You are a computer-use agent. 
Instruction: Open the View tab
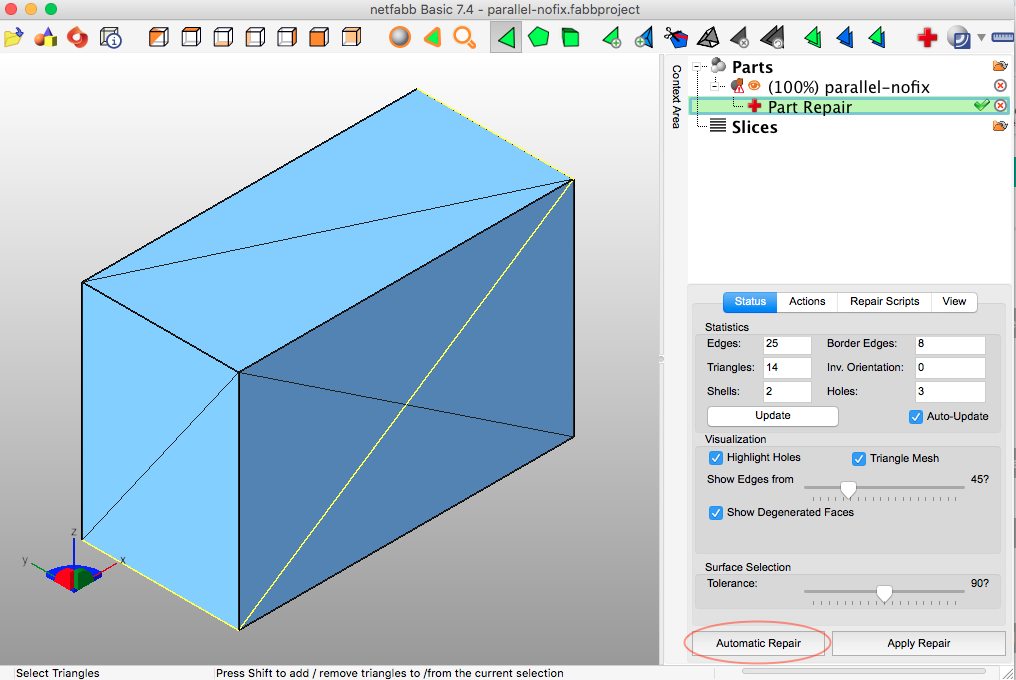(x=954, y=301)
